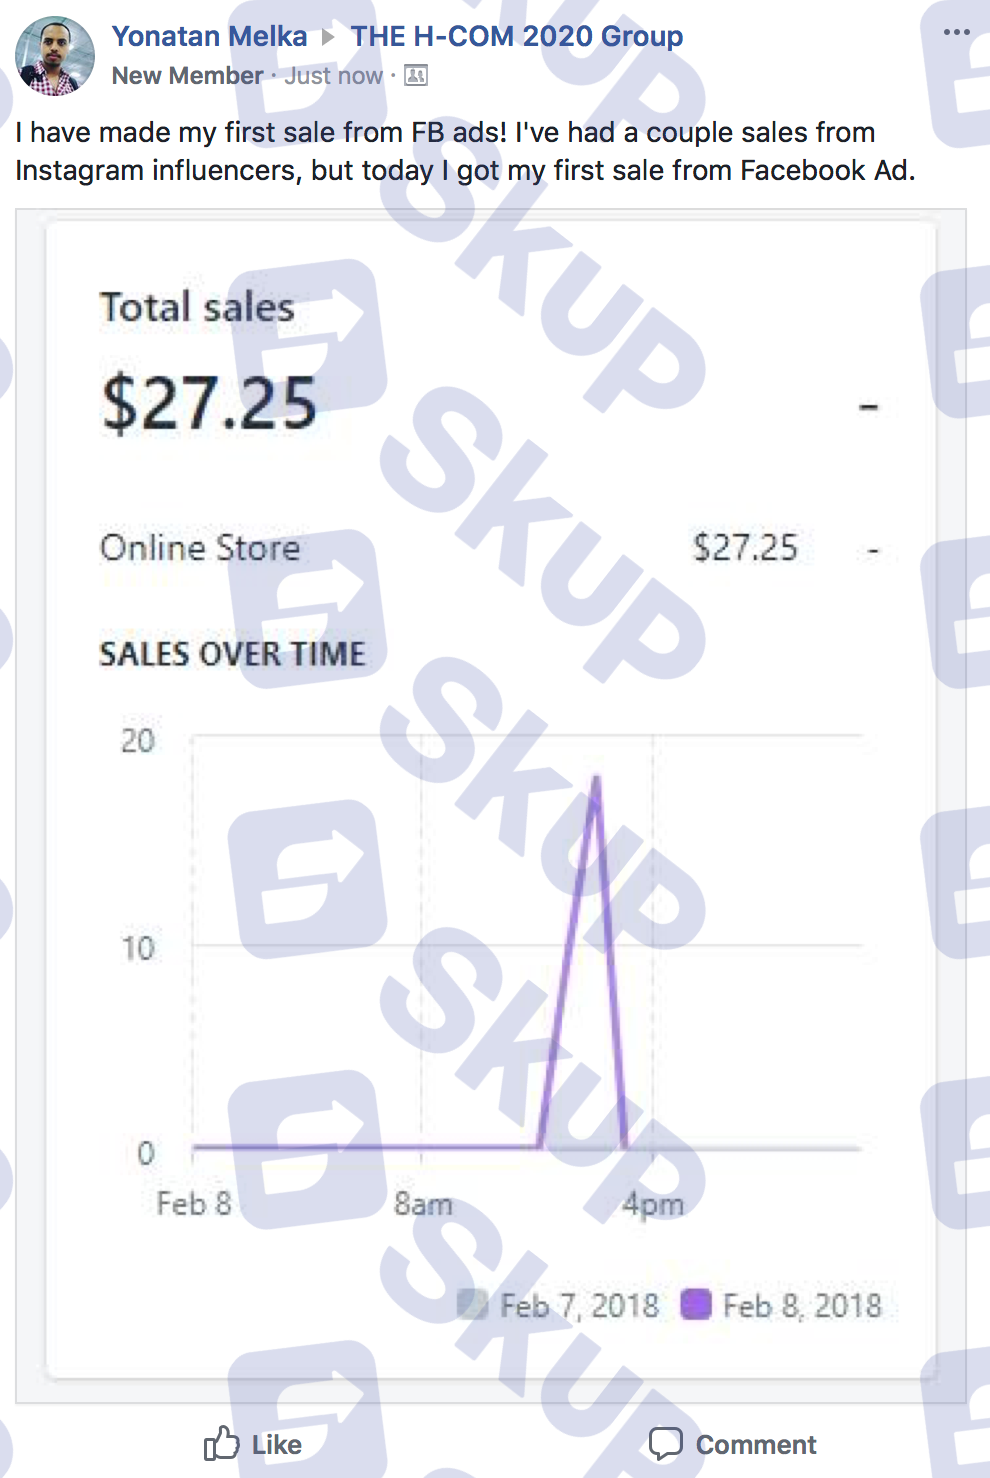Image resolution: width=990 pixels, height=1478 pixels.
Task: Click the Feb 8, 2018 legend label
Action: (x=802, y=1305)
